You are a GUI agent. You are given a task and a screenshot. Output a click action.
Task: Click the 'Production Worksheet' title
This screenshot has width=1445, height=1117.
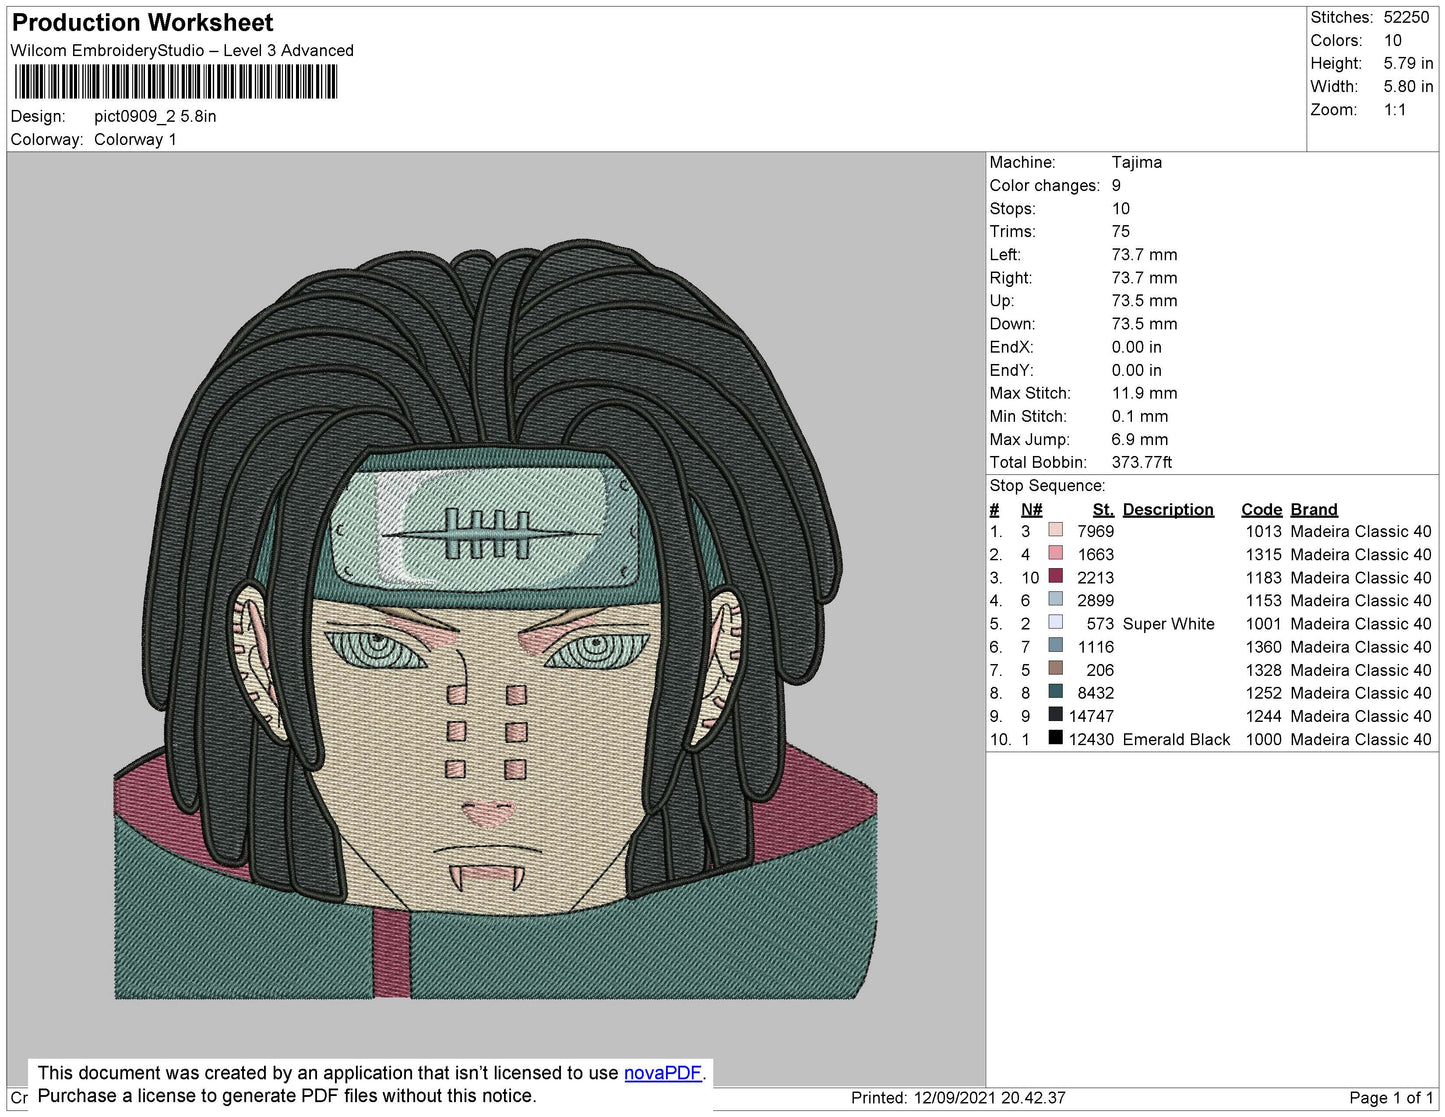142,23
